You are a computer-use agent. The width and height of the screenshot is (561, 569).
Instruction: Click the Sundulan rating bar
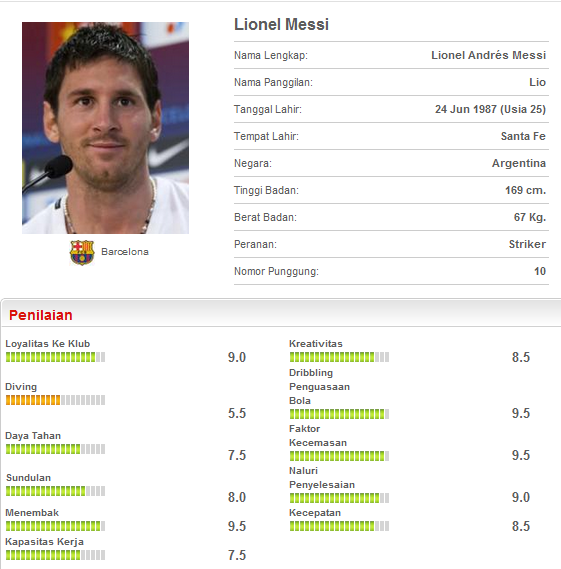tap(56, 491)
